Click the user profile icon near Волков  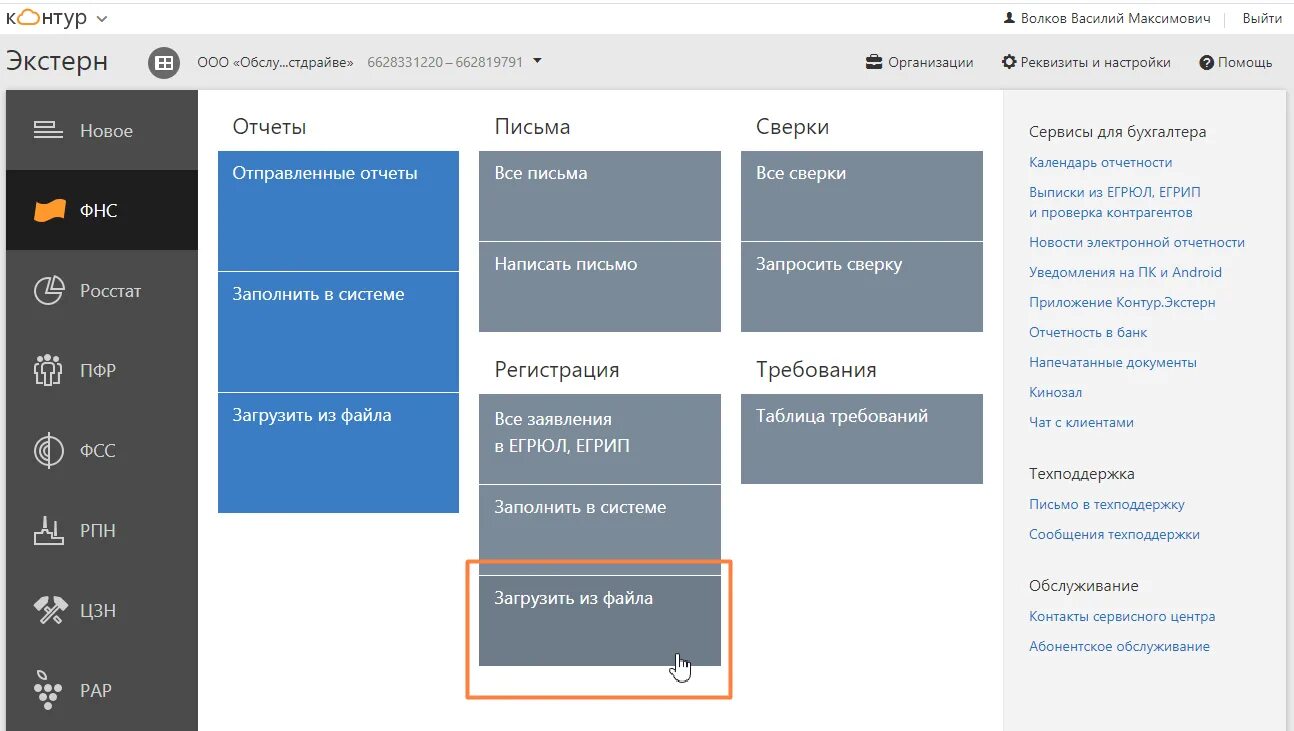click(1009, 18)
